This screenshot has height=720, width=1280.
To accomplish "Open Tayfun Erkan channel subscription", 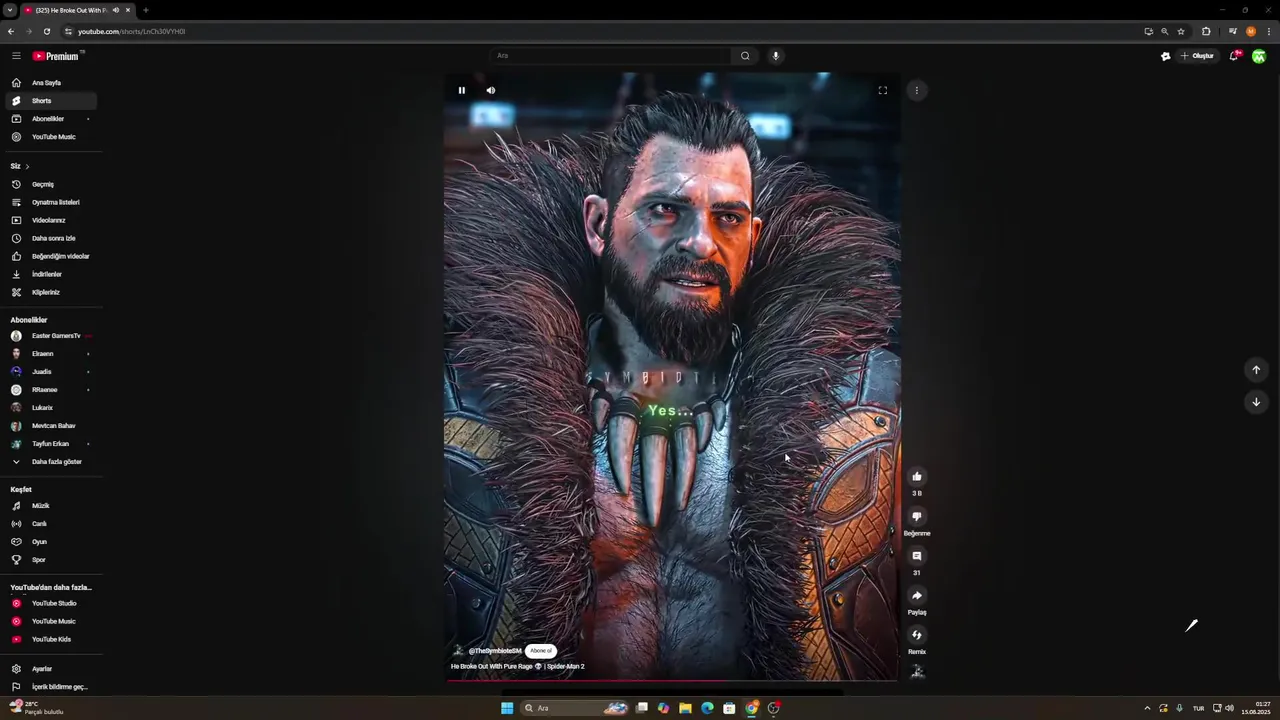I will click(x=50, y=444).
